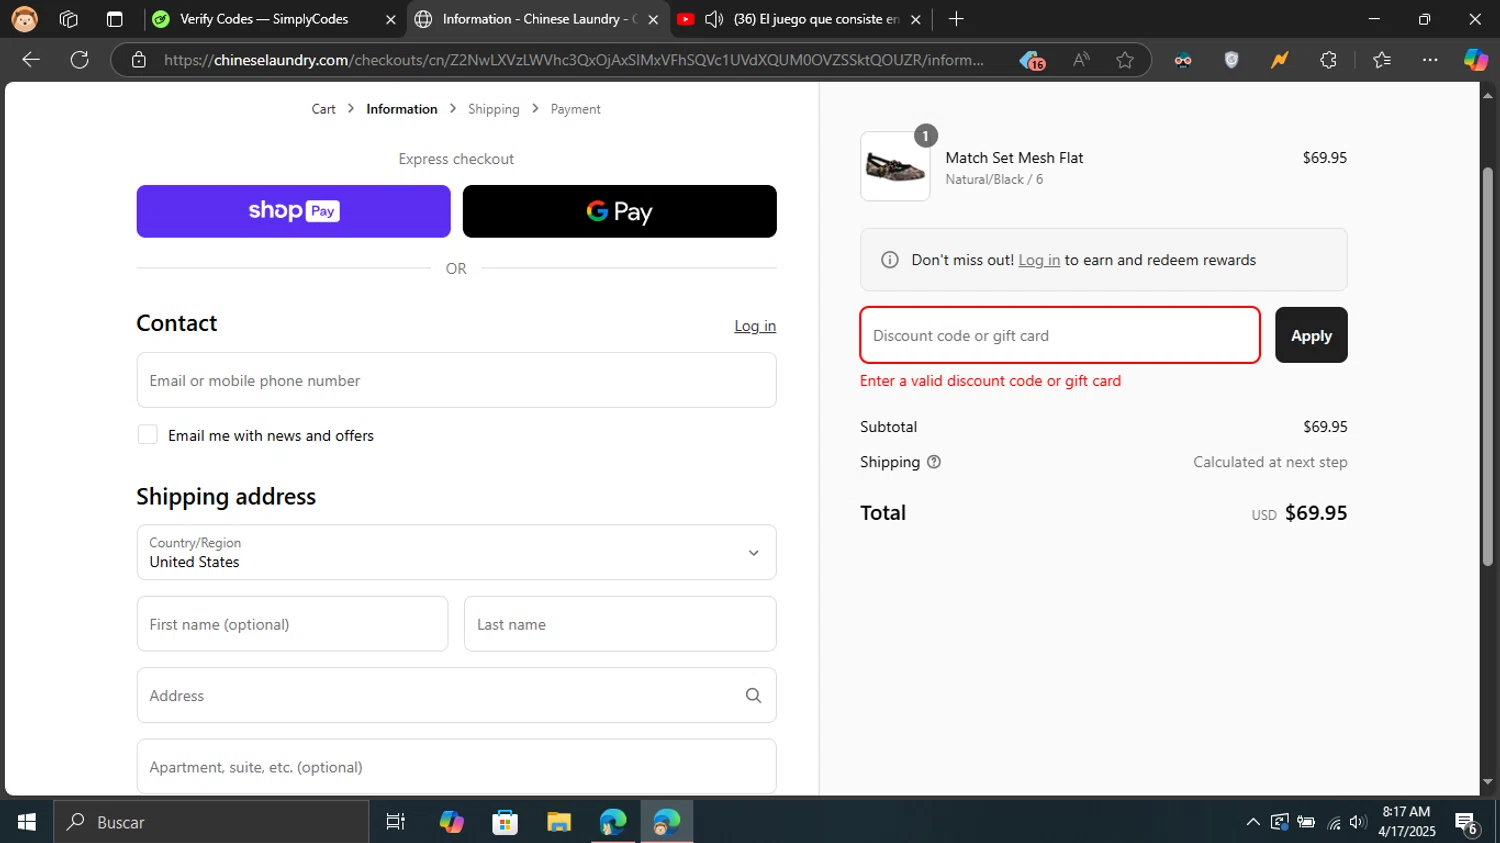This screenshot has height=843, width=1500.
Task: Click the shield extension icon
Action: coord(1232,60)
